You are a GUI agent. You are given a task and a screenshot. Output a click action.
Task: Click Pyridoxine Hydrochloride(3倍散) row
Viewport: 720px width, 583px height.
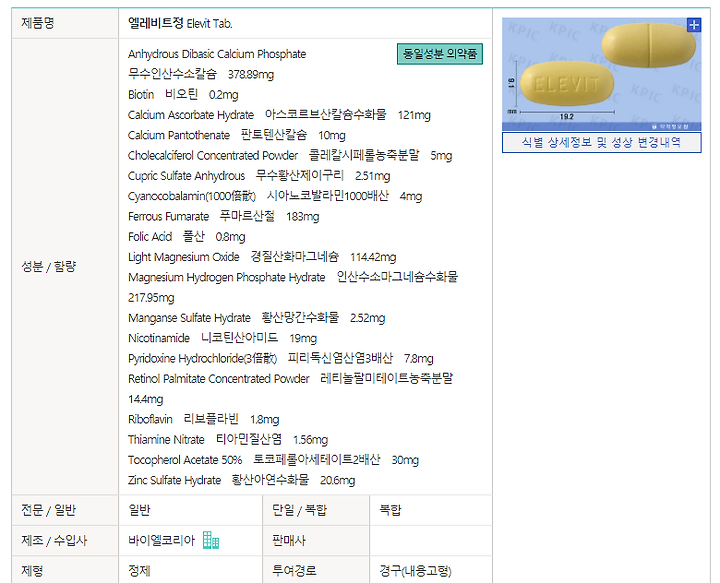281,359
